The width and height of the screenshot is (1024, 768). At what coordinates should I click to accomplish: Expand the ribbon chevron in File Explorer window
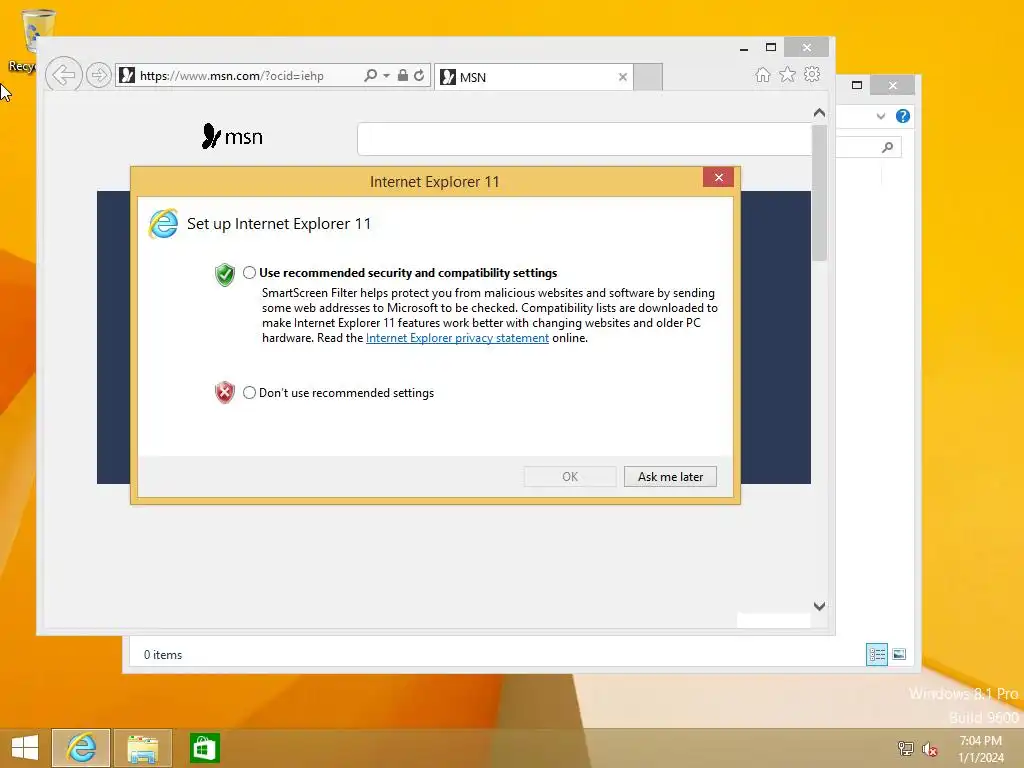click(880, 116)
